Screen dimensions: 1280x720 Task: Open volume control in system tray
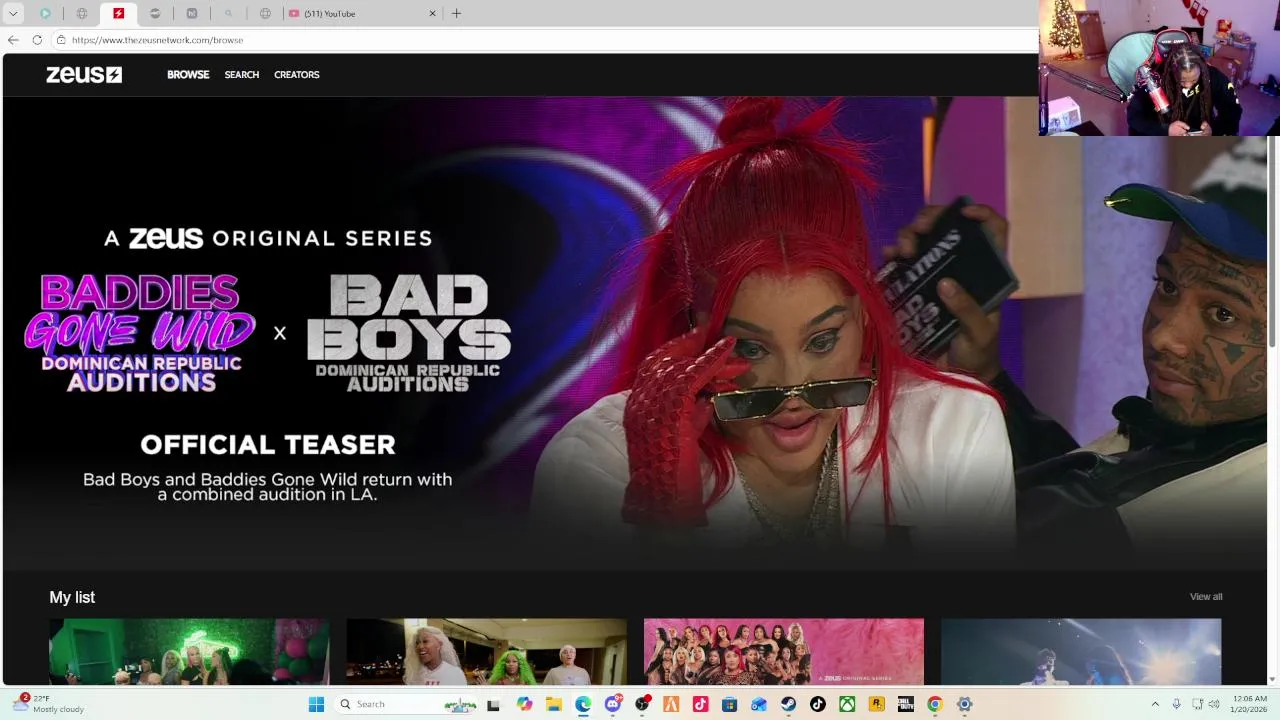(x=1214, y=704)
